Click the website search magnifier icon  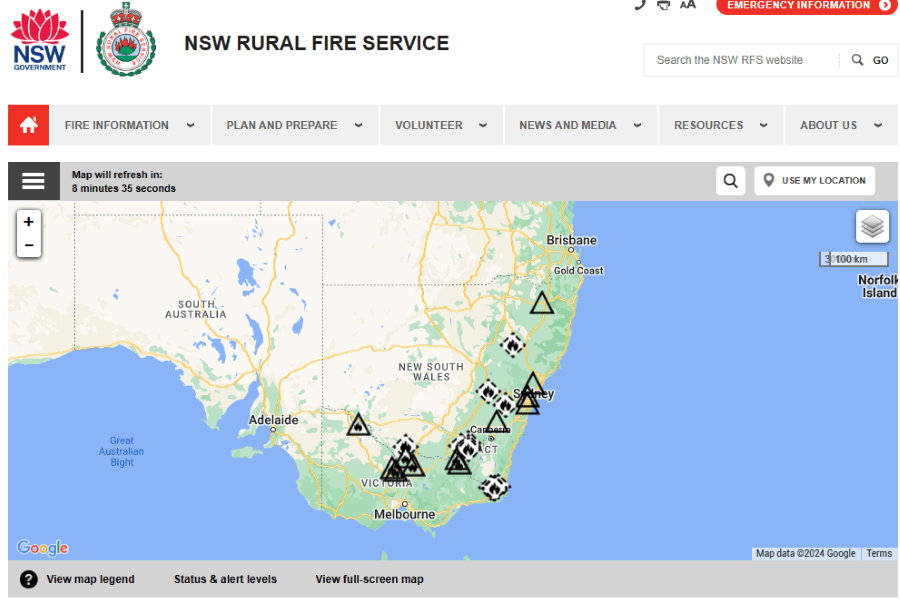[857, 60]
